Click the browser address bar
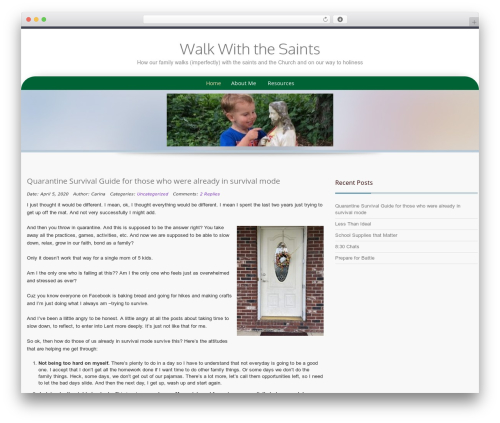Viewport: 500px width, 423px height. [x=237, y=19]
